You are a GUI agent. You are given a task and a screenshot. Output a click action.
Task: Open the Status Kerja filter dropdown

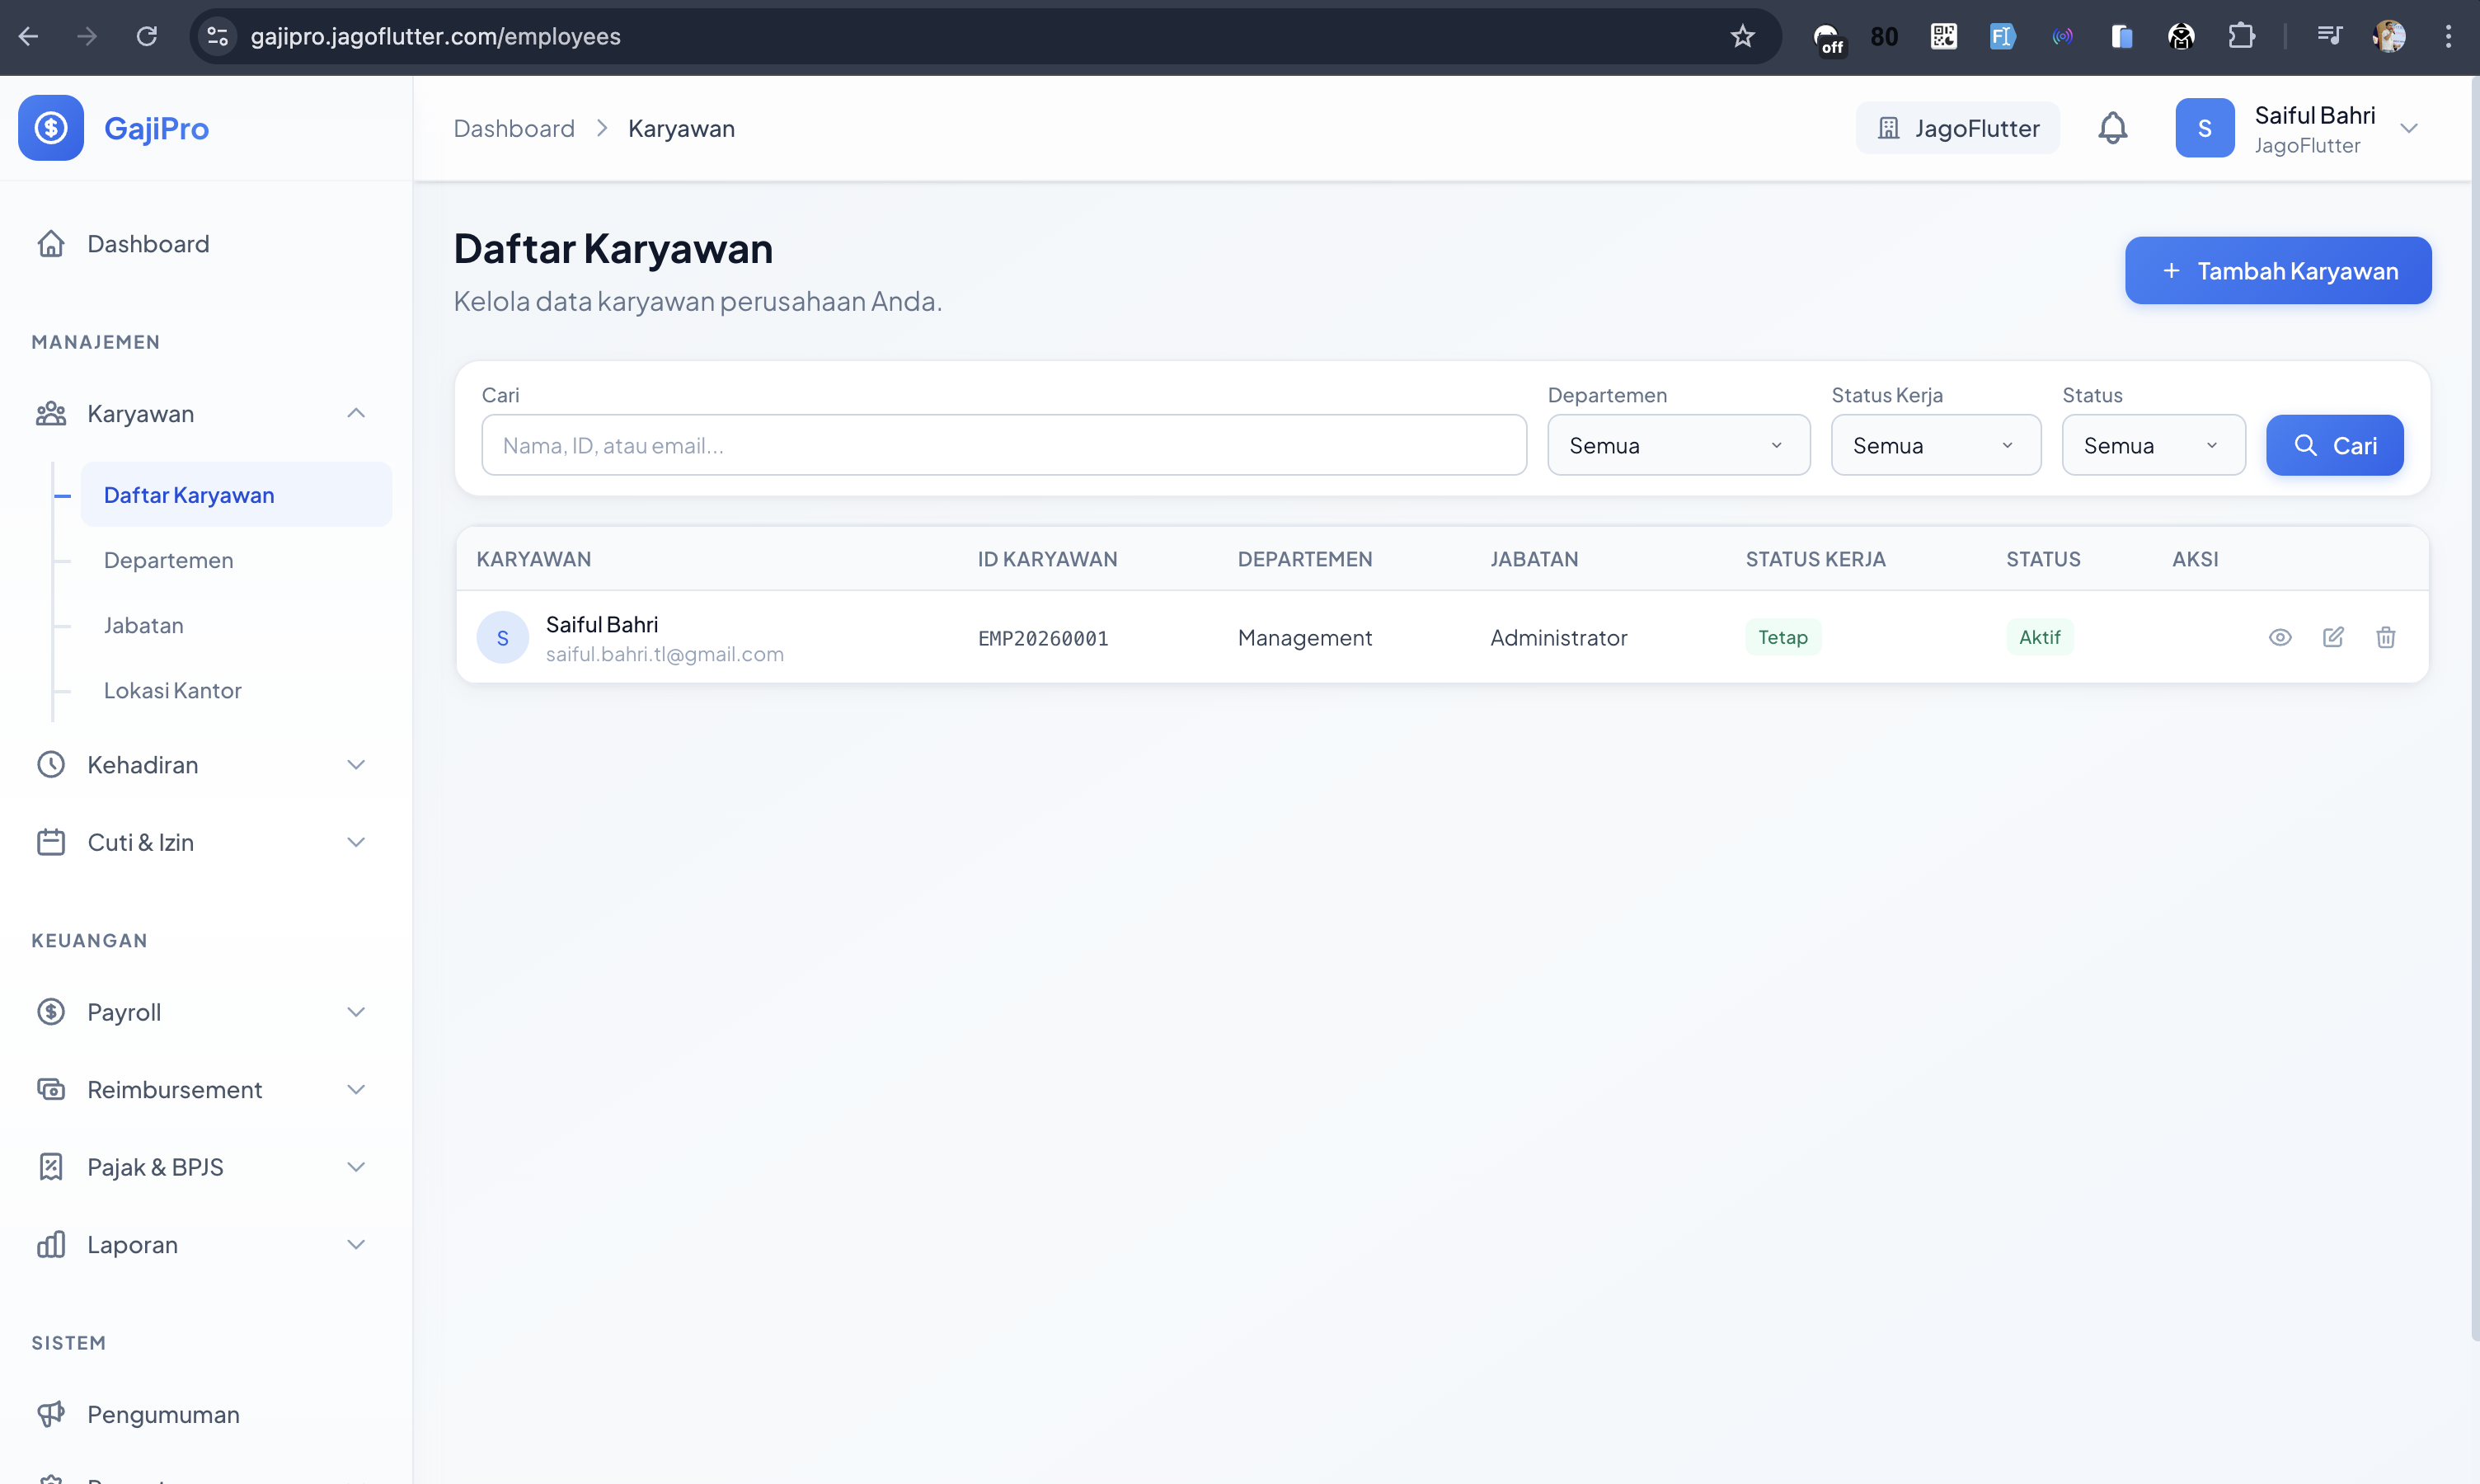click(x=1935, y=445)
